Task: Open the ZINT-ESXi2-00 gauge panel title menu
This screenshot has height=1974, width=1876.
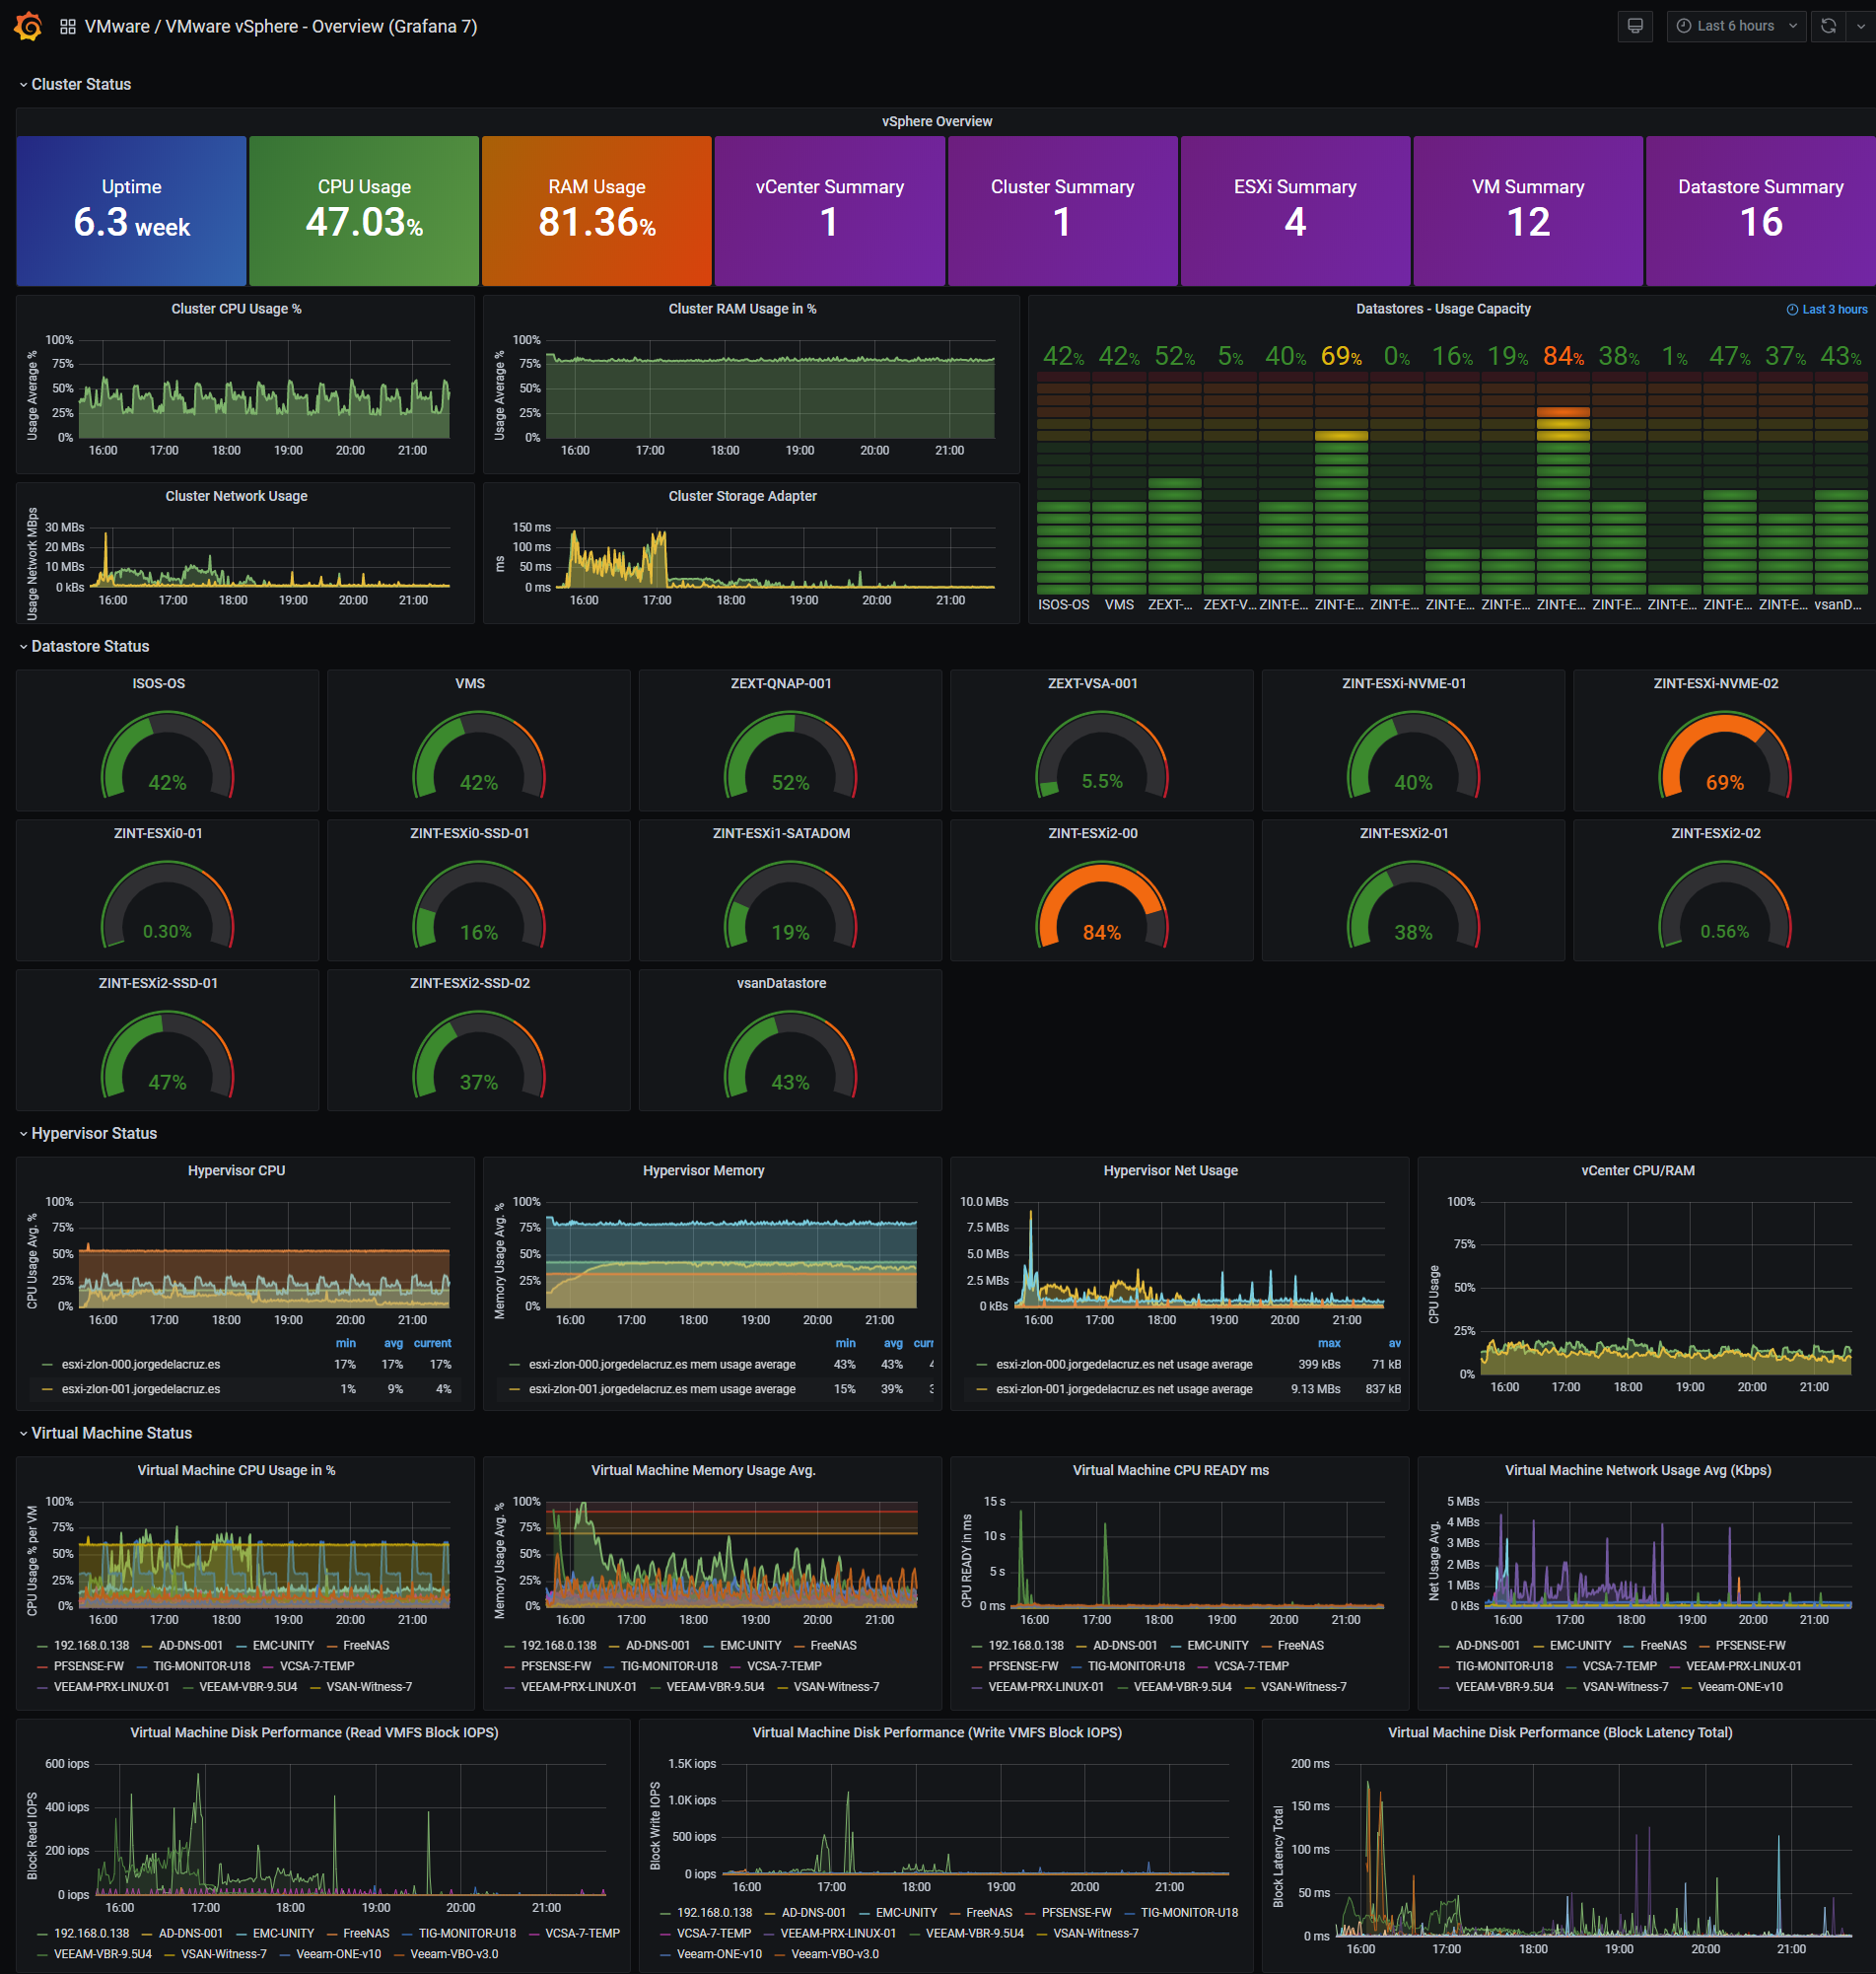Action: (1093, 833)
